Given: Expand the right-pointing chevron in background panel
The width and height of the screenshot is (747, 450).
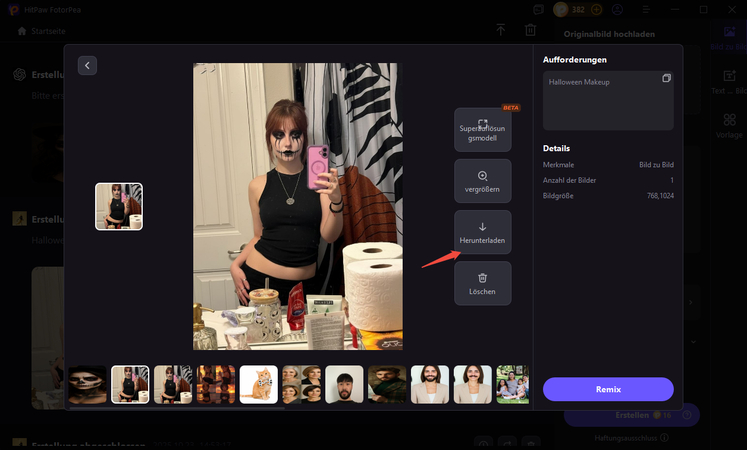Looking at the screenshot, I should (x=691, y=302).
